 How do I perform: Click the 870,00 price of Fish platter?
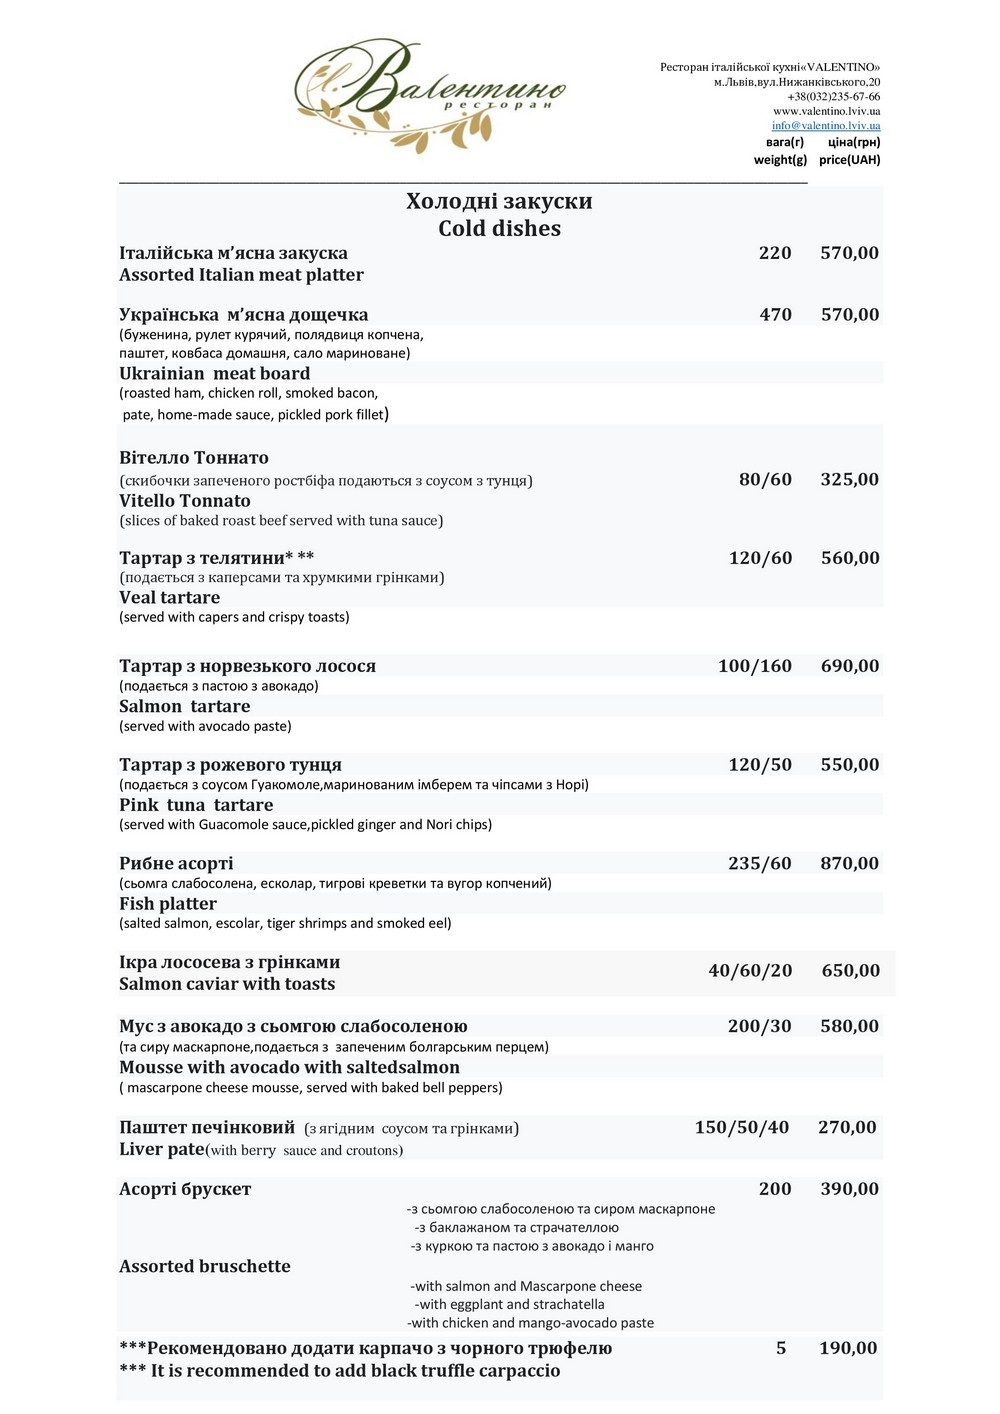(x=849, y=864)
